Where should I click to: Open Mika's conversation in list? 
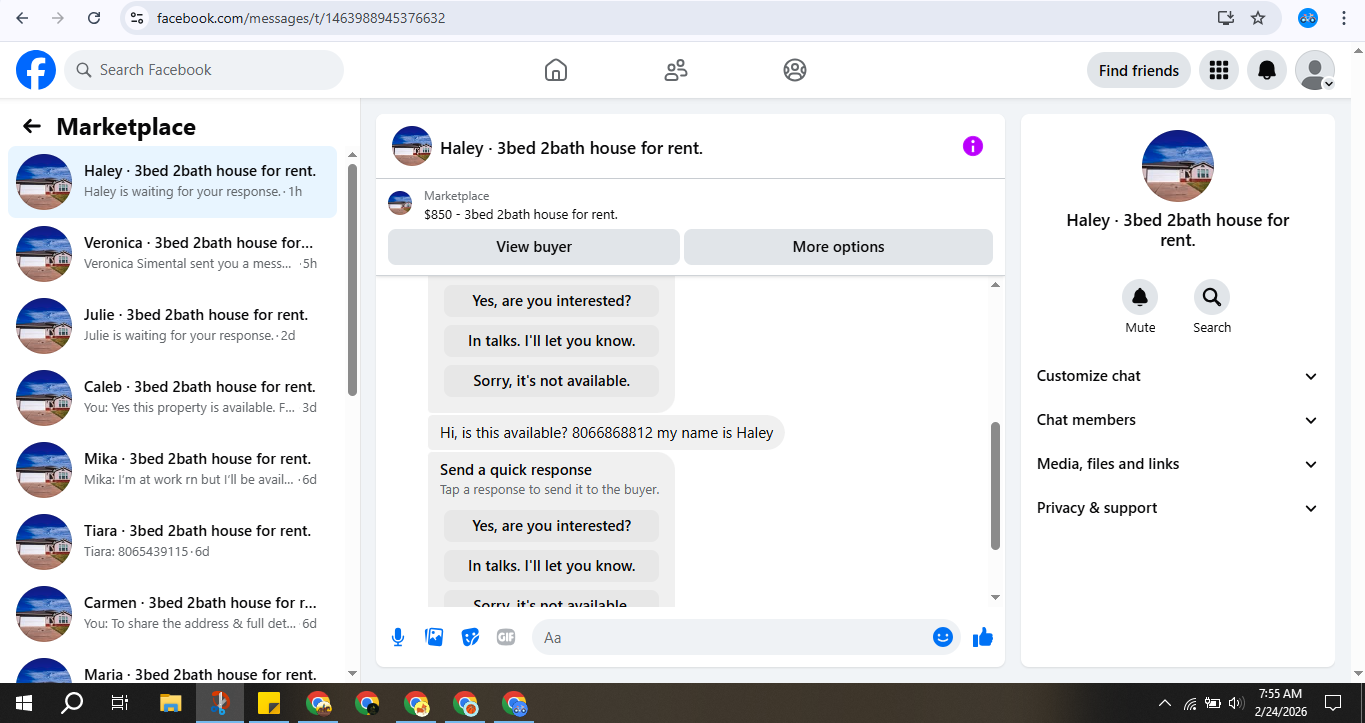click(x=172, y=470)
